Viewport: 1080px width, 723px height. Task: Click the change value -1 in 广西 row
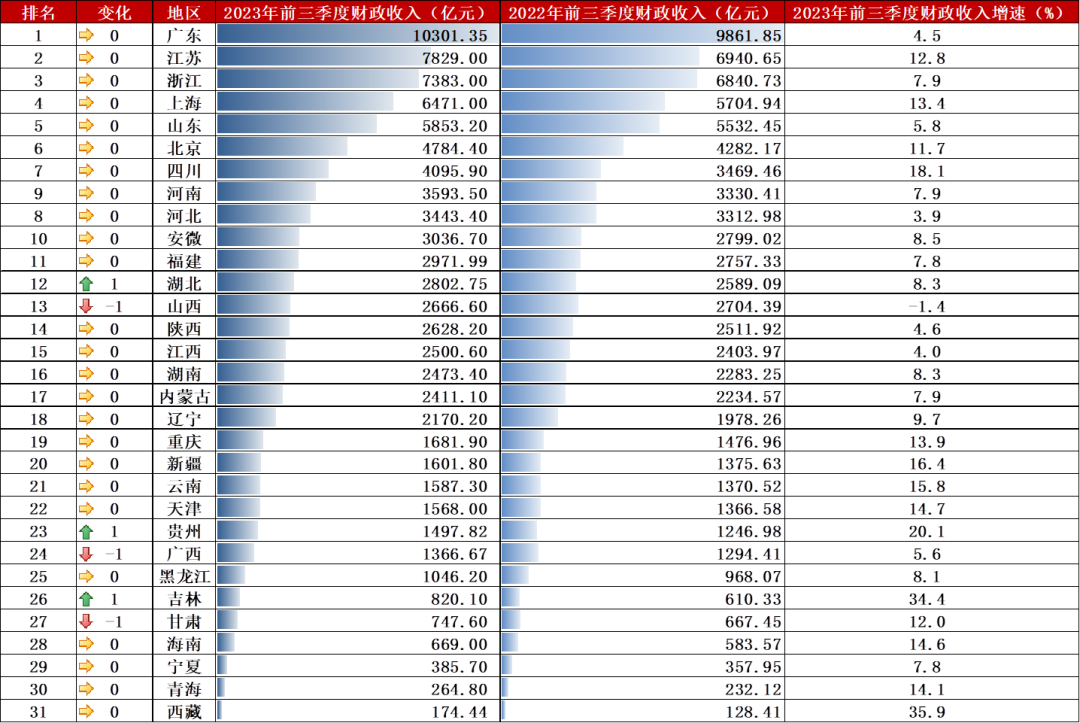tap(114, 554)
